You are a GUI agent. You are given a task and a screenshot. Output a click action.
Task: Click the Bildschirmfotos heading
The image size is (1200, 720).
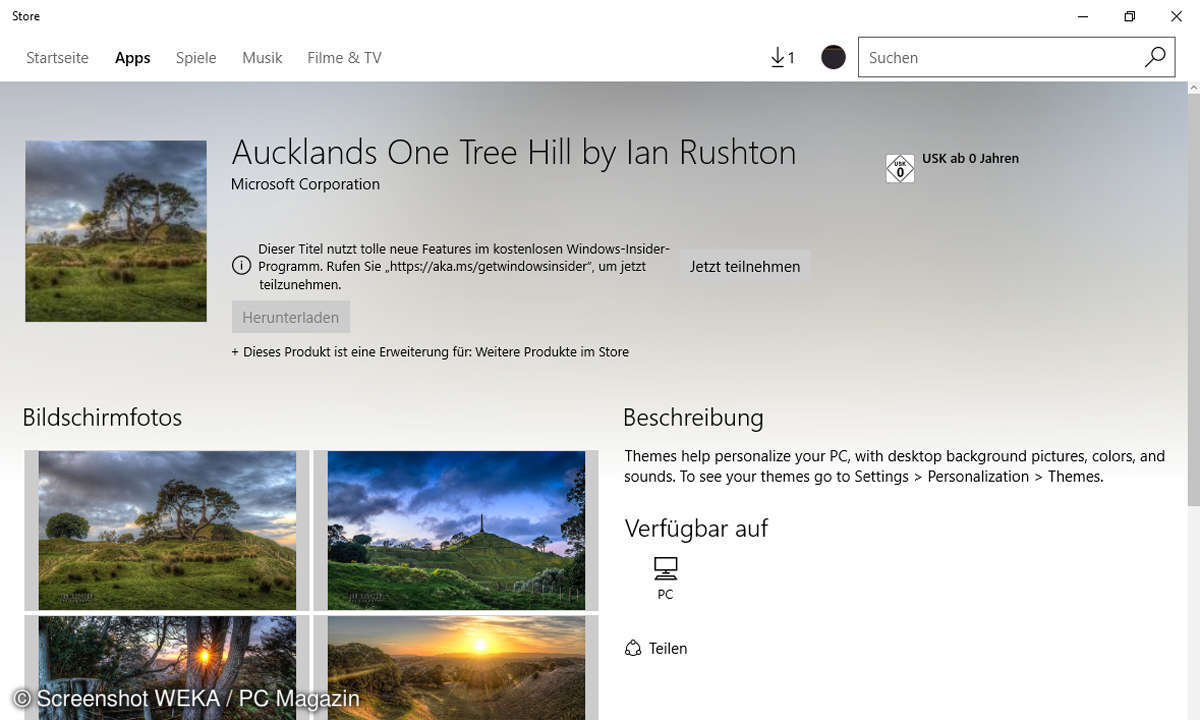click(102, 417)
